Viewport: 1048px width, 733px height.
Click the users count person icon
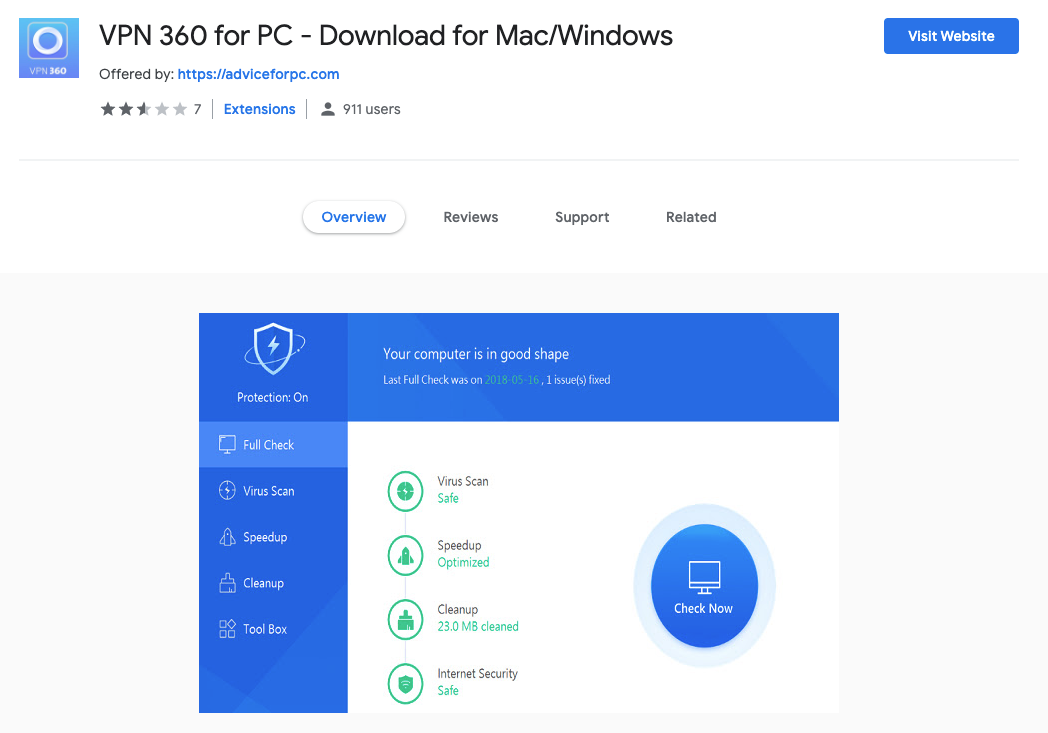pos(327,108)
